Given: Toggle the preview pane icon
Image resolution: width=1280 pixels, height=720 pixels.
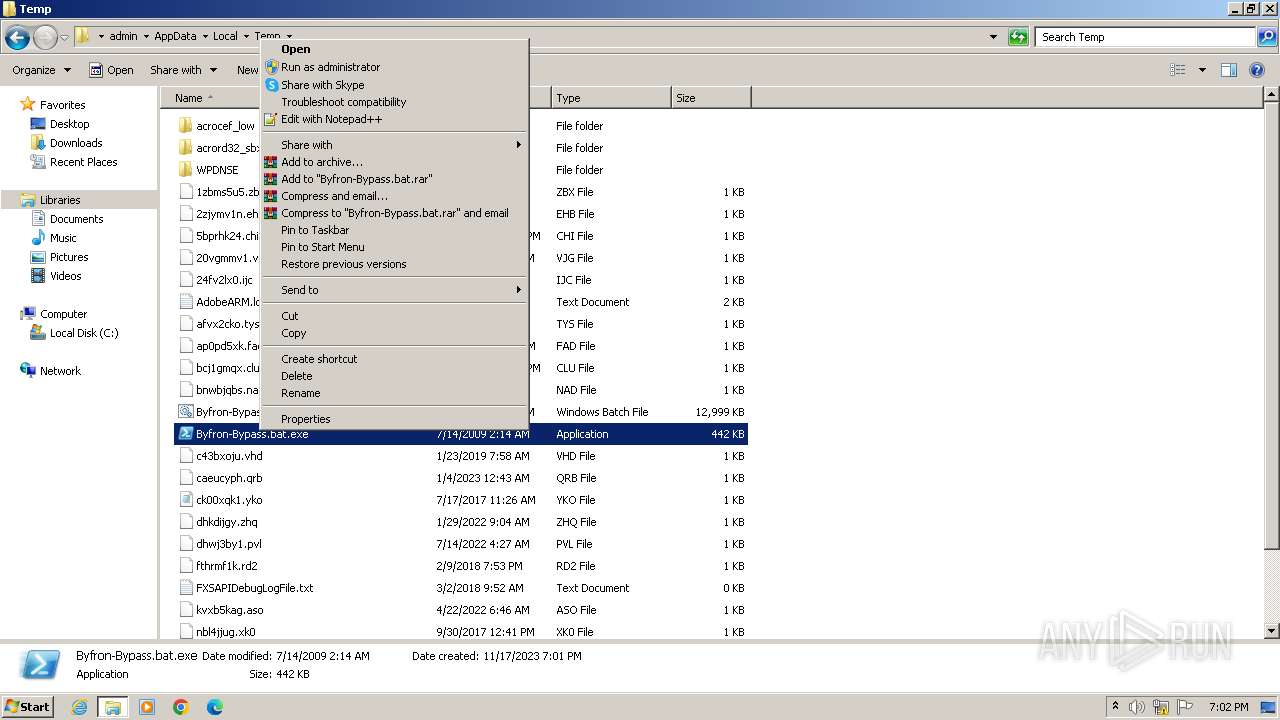Looking at the screenshot, I should click(x=1229, y=70).
